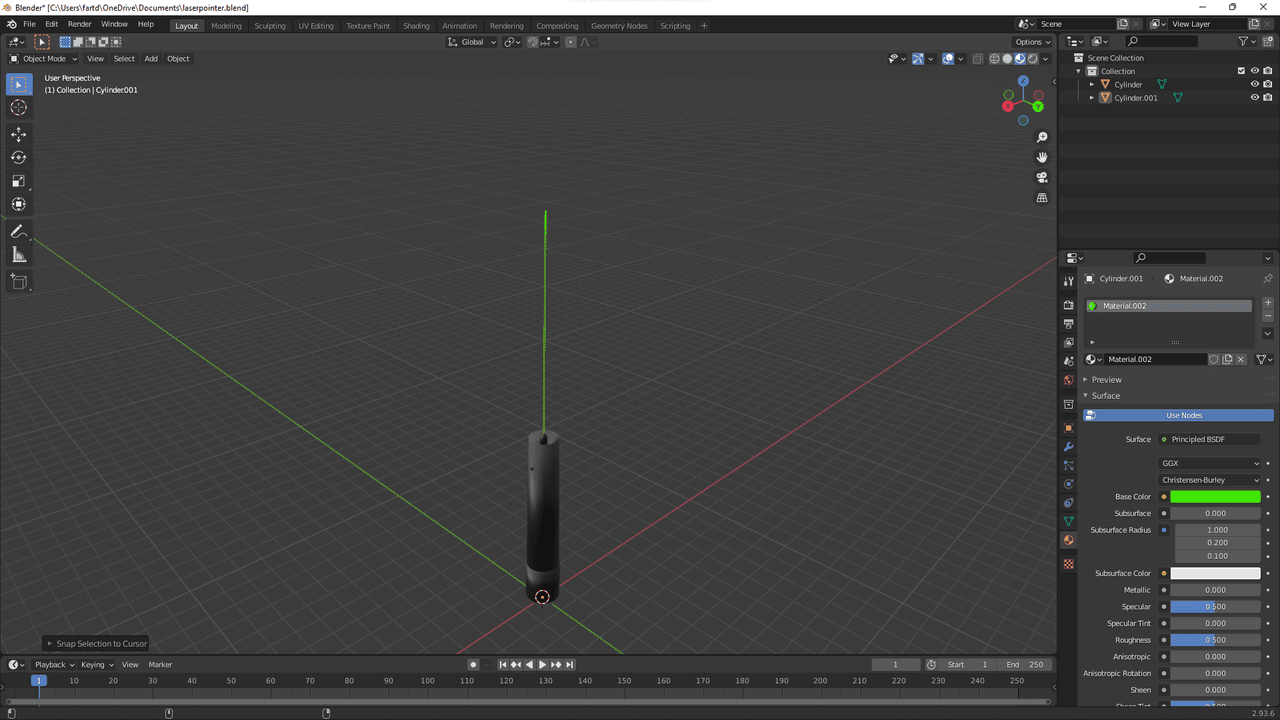The image size is (1280, 720).
Task: Toggle camera view in viewport
Action: [1042, 178]
